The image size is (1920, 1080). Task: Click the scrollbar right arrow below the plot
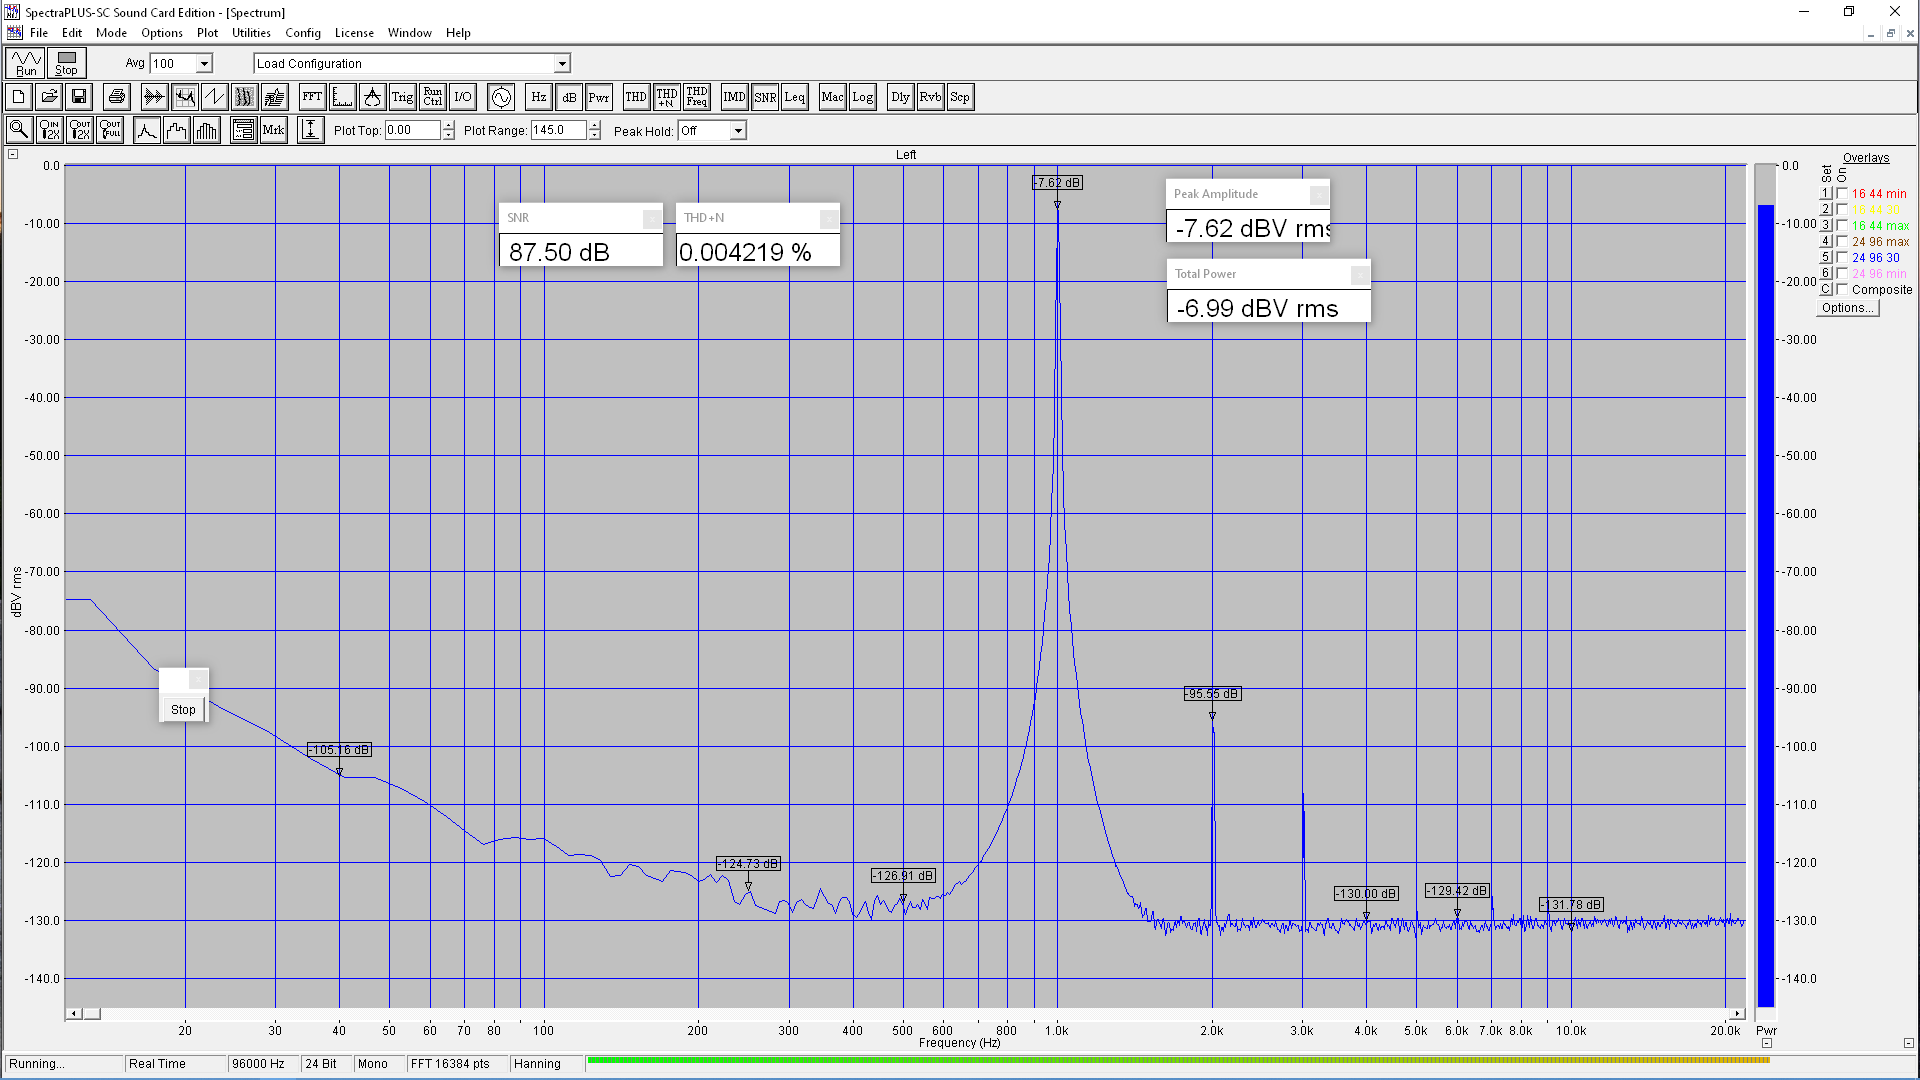pyautogui.click(x=1738, y=1014)
